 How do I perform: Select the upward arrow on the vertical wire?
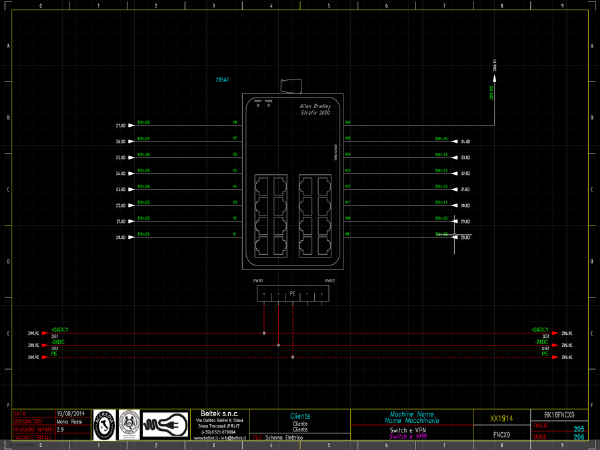click(x=494, y=78)
